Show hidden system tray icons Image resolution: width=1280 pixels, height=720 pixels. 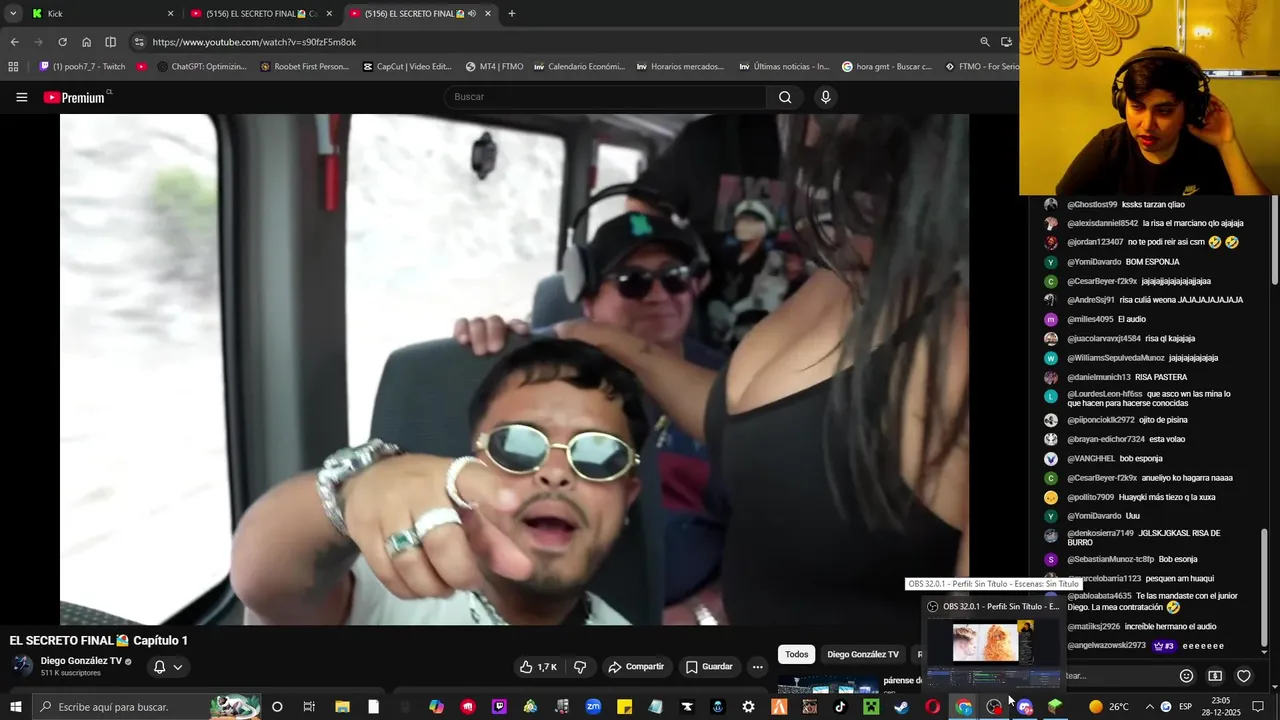click(1148, 707)
